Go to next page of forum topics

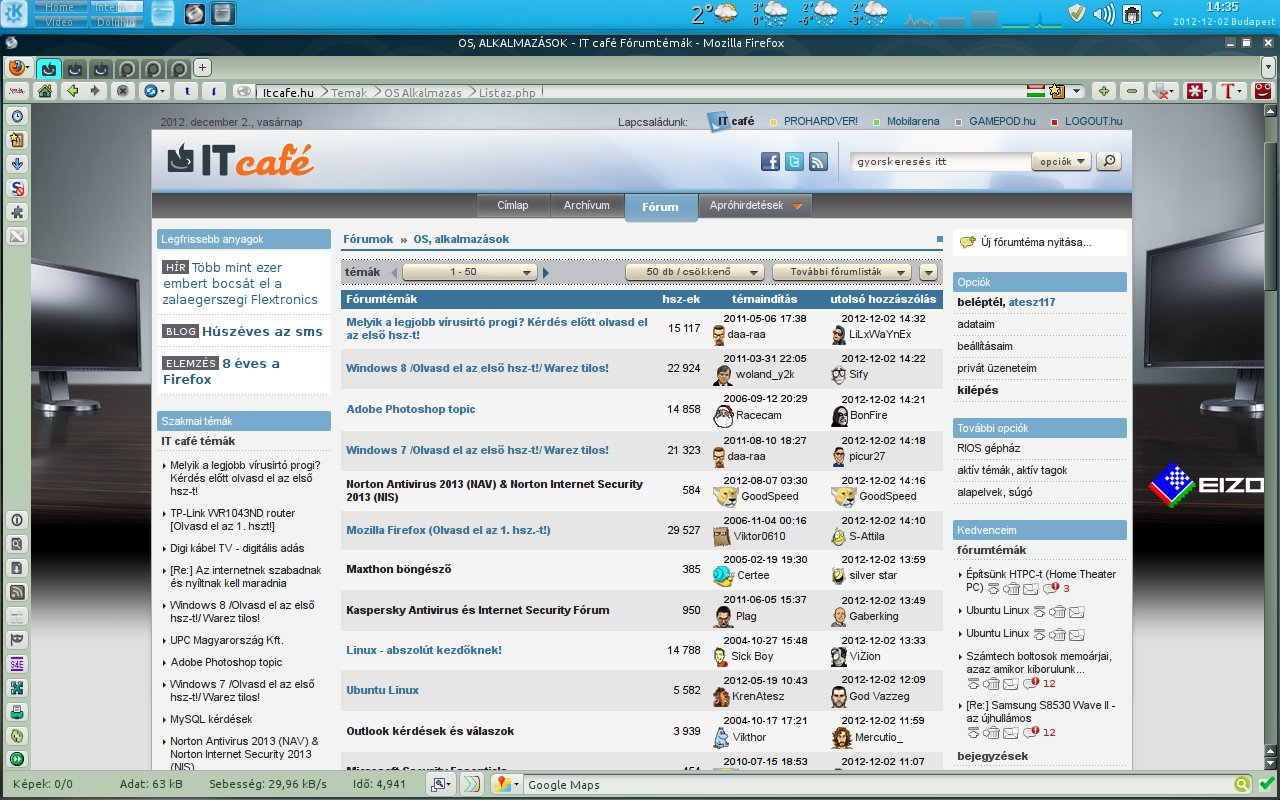pyautogui.click(x=546, y=272)
